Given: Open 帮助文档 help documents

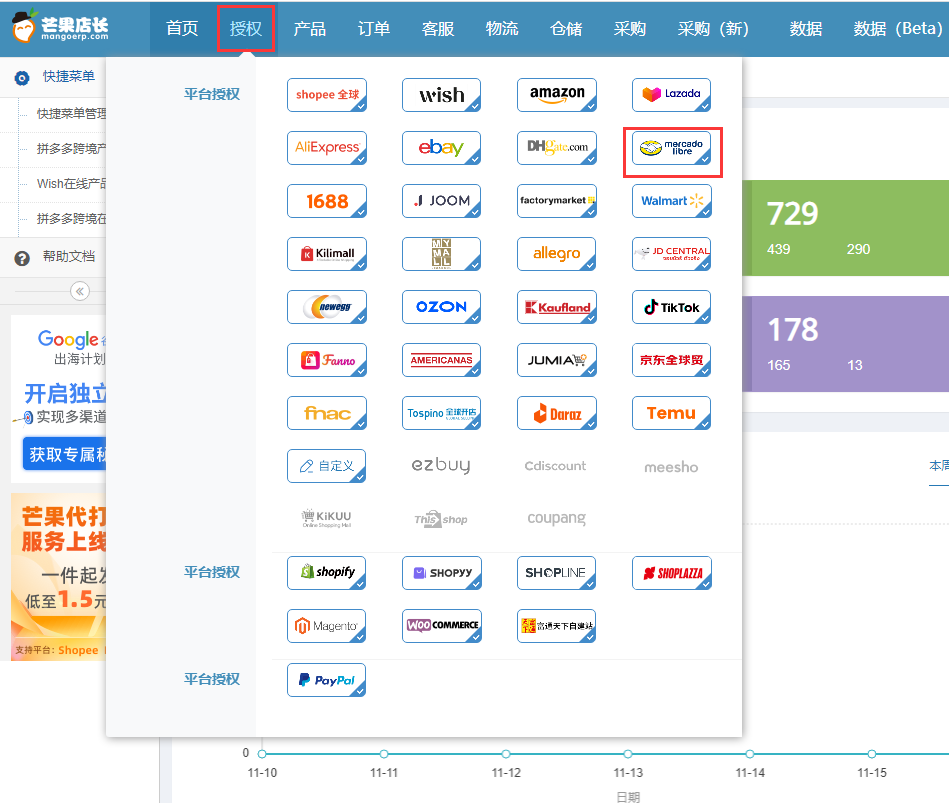Looking at the screenshot, I should pos(69,257).
